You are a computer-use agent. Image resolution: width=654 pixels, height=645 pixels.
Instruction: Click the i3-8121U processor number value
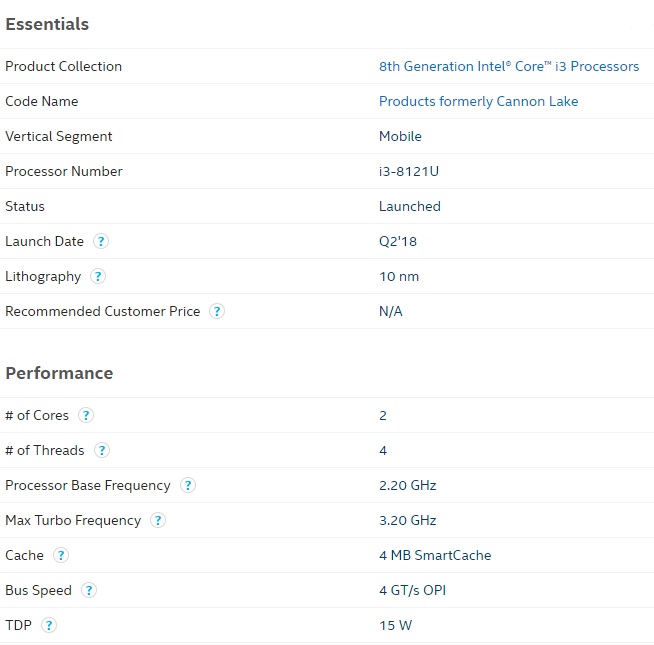[409, 172]
